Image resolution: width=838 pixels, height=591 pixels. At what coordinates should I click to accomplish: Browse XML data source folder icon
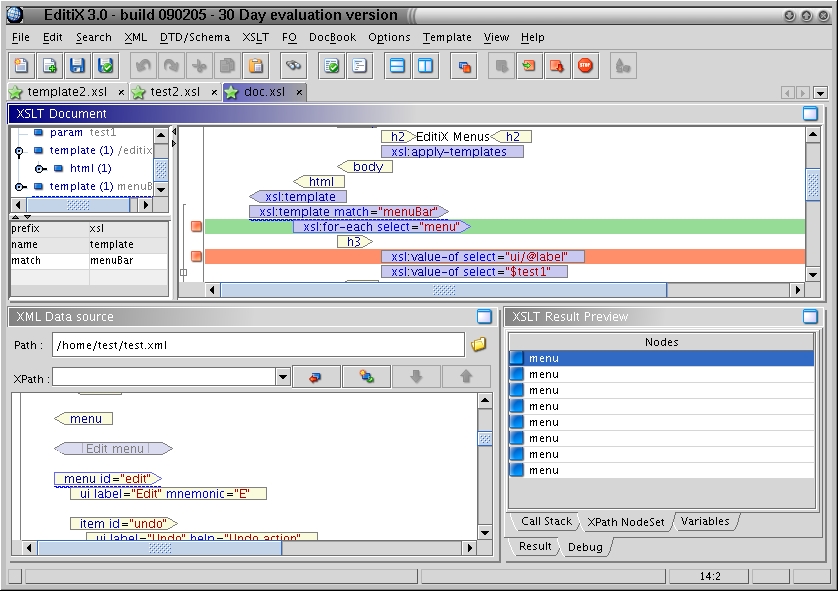479,345
